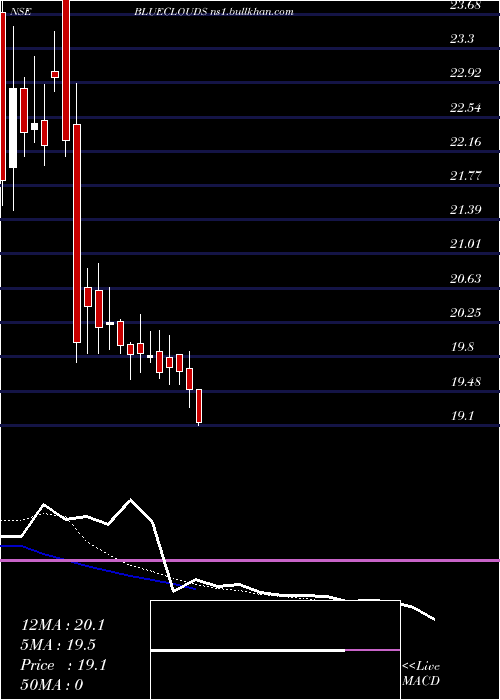Click the 5MA : 19.5 readout
This screenshot has width=500, height=700.
58,645
